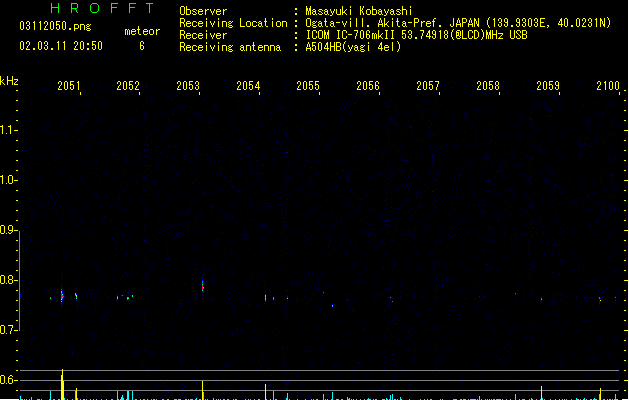Click the kHz axis unit label
This screenshot has height=400, width=629.
[9, 81]
